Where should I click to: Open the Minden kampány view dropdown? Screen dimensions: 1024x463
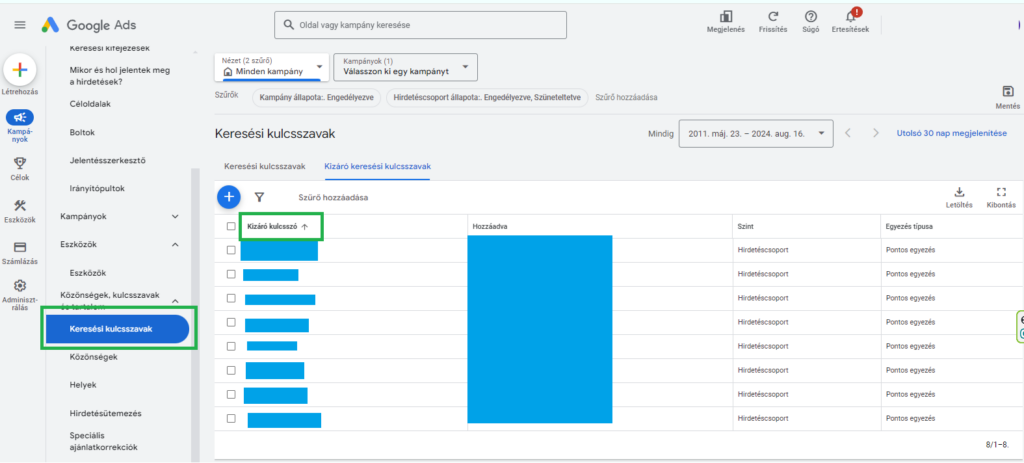(272, 67)
